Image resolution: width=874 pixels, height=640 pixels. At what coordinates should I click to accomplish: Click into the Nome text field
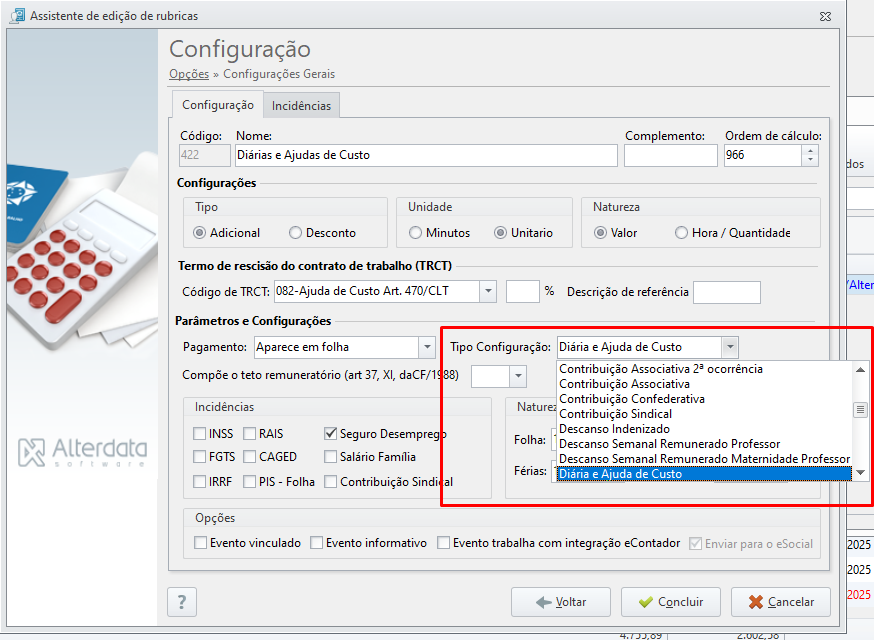426,155
